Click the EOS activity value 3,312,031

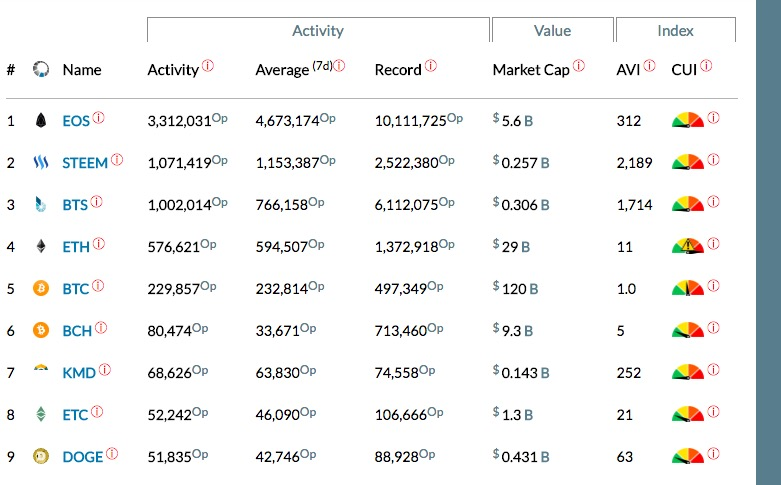point(180,121)
